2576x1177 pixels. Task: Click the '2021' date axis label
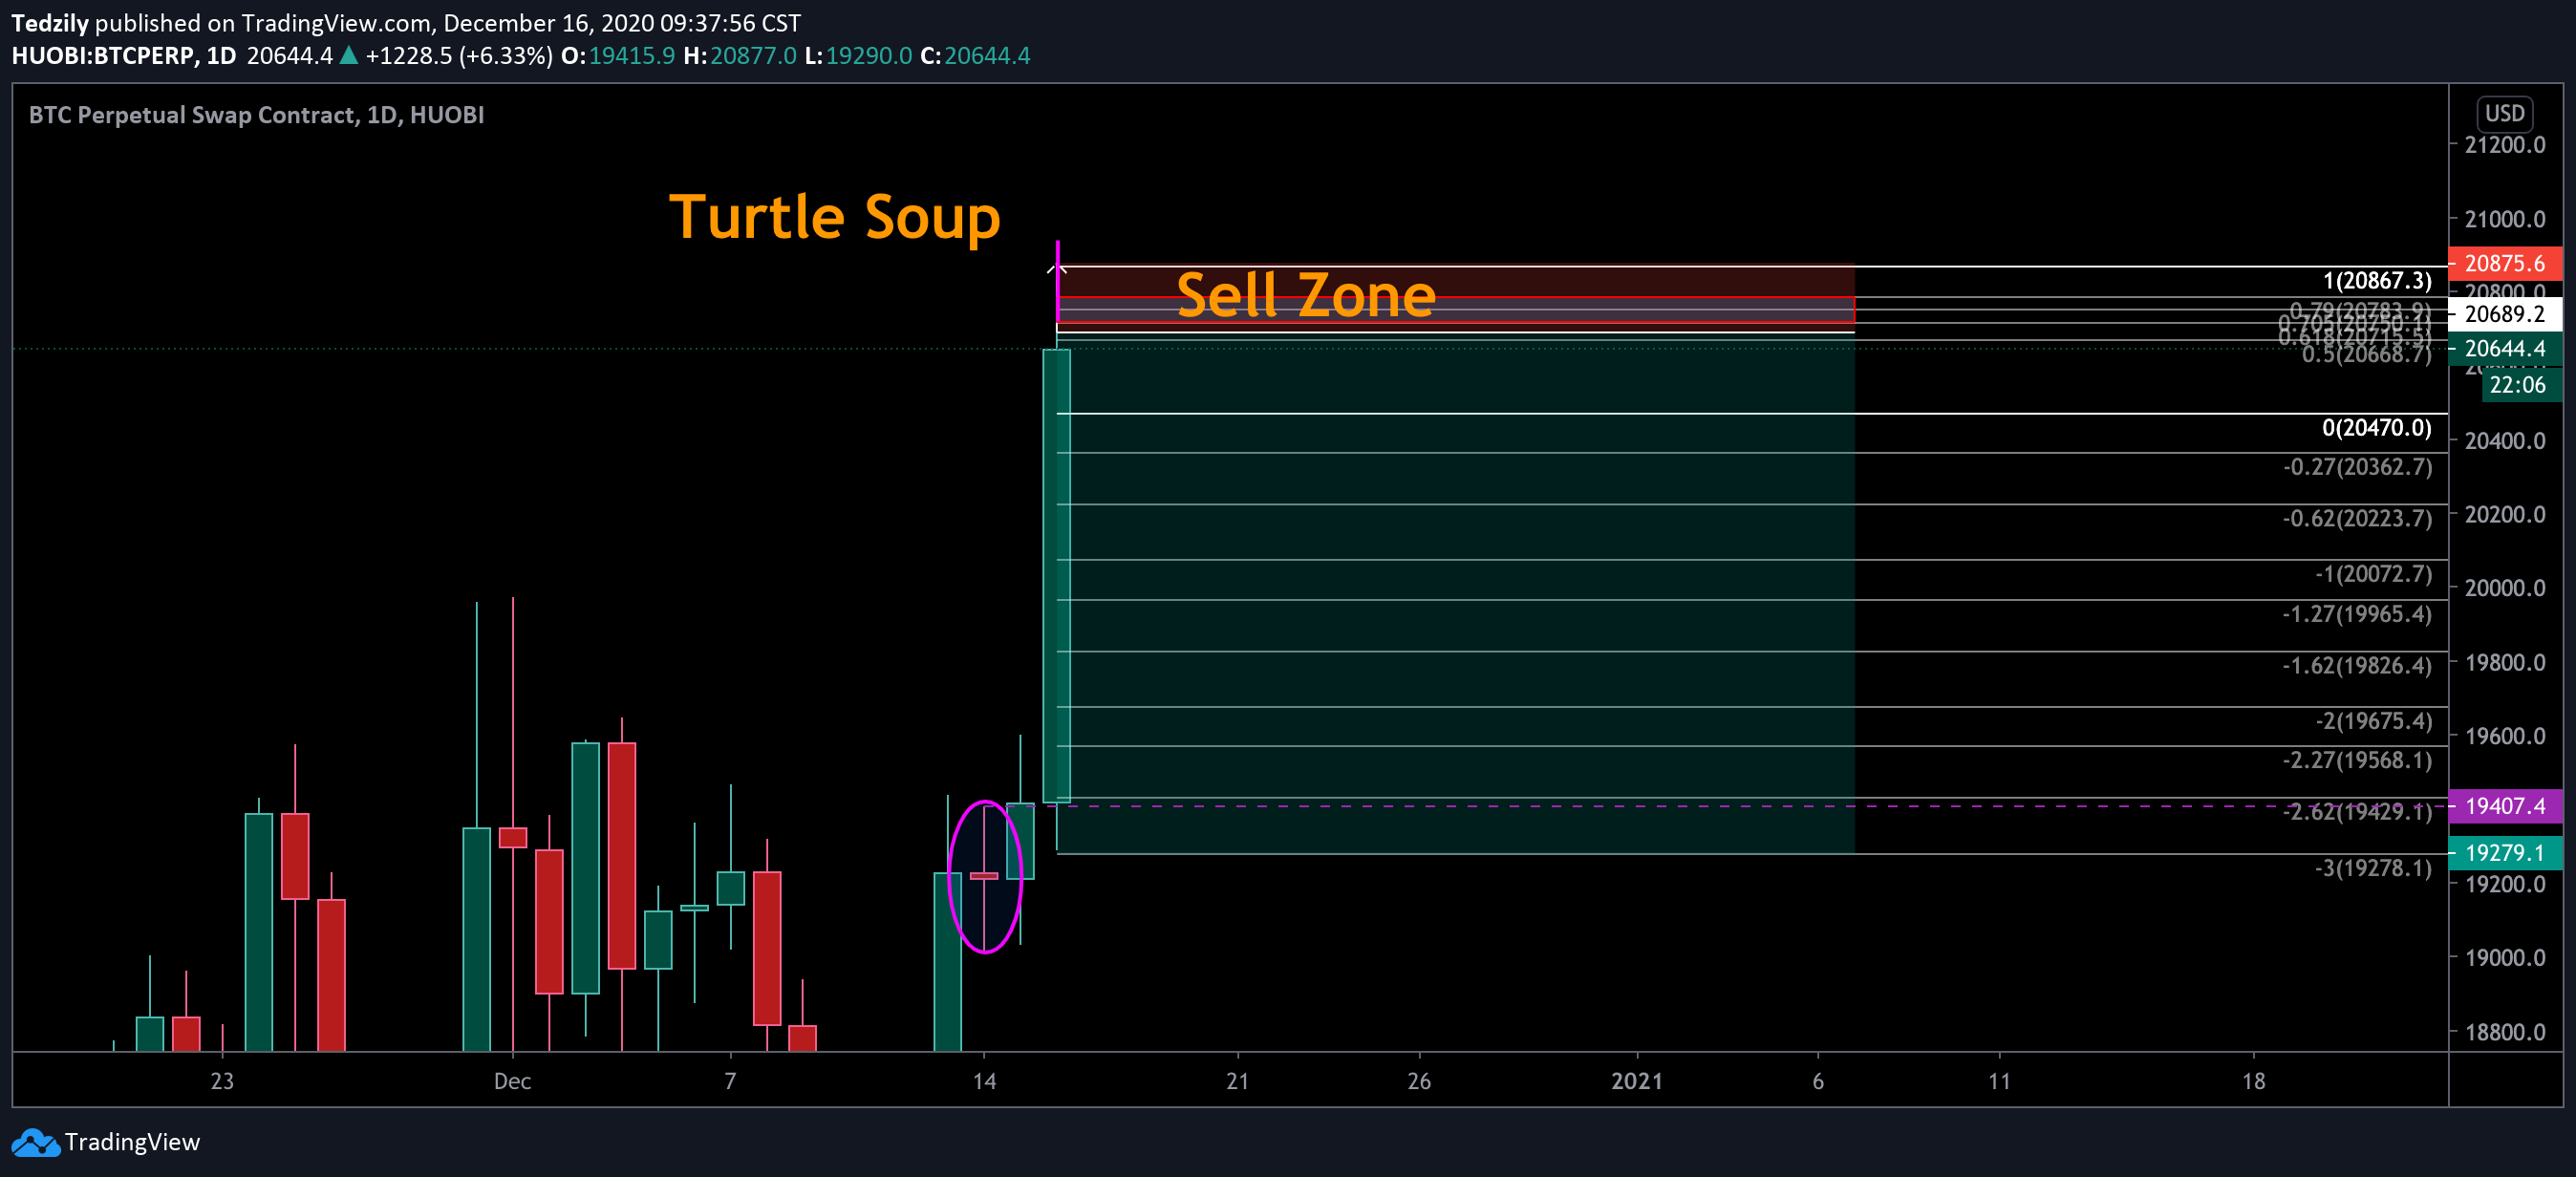tap(1637, 1081)
